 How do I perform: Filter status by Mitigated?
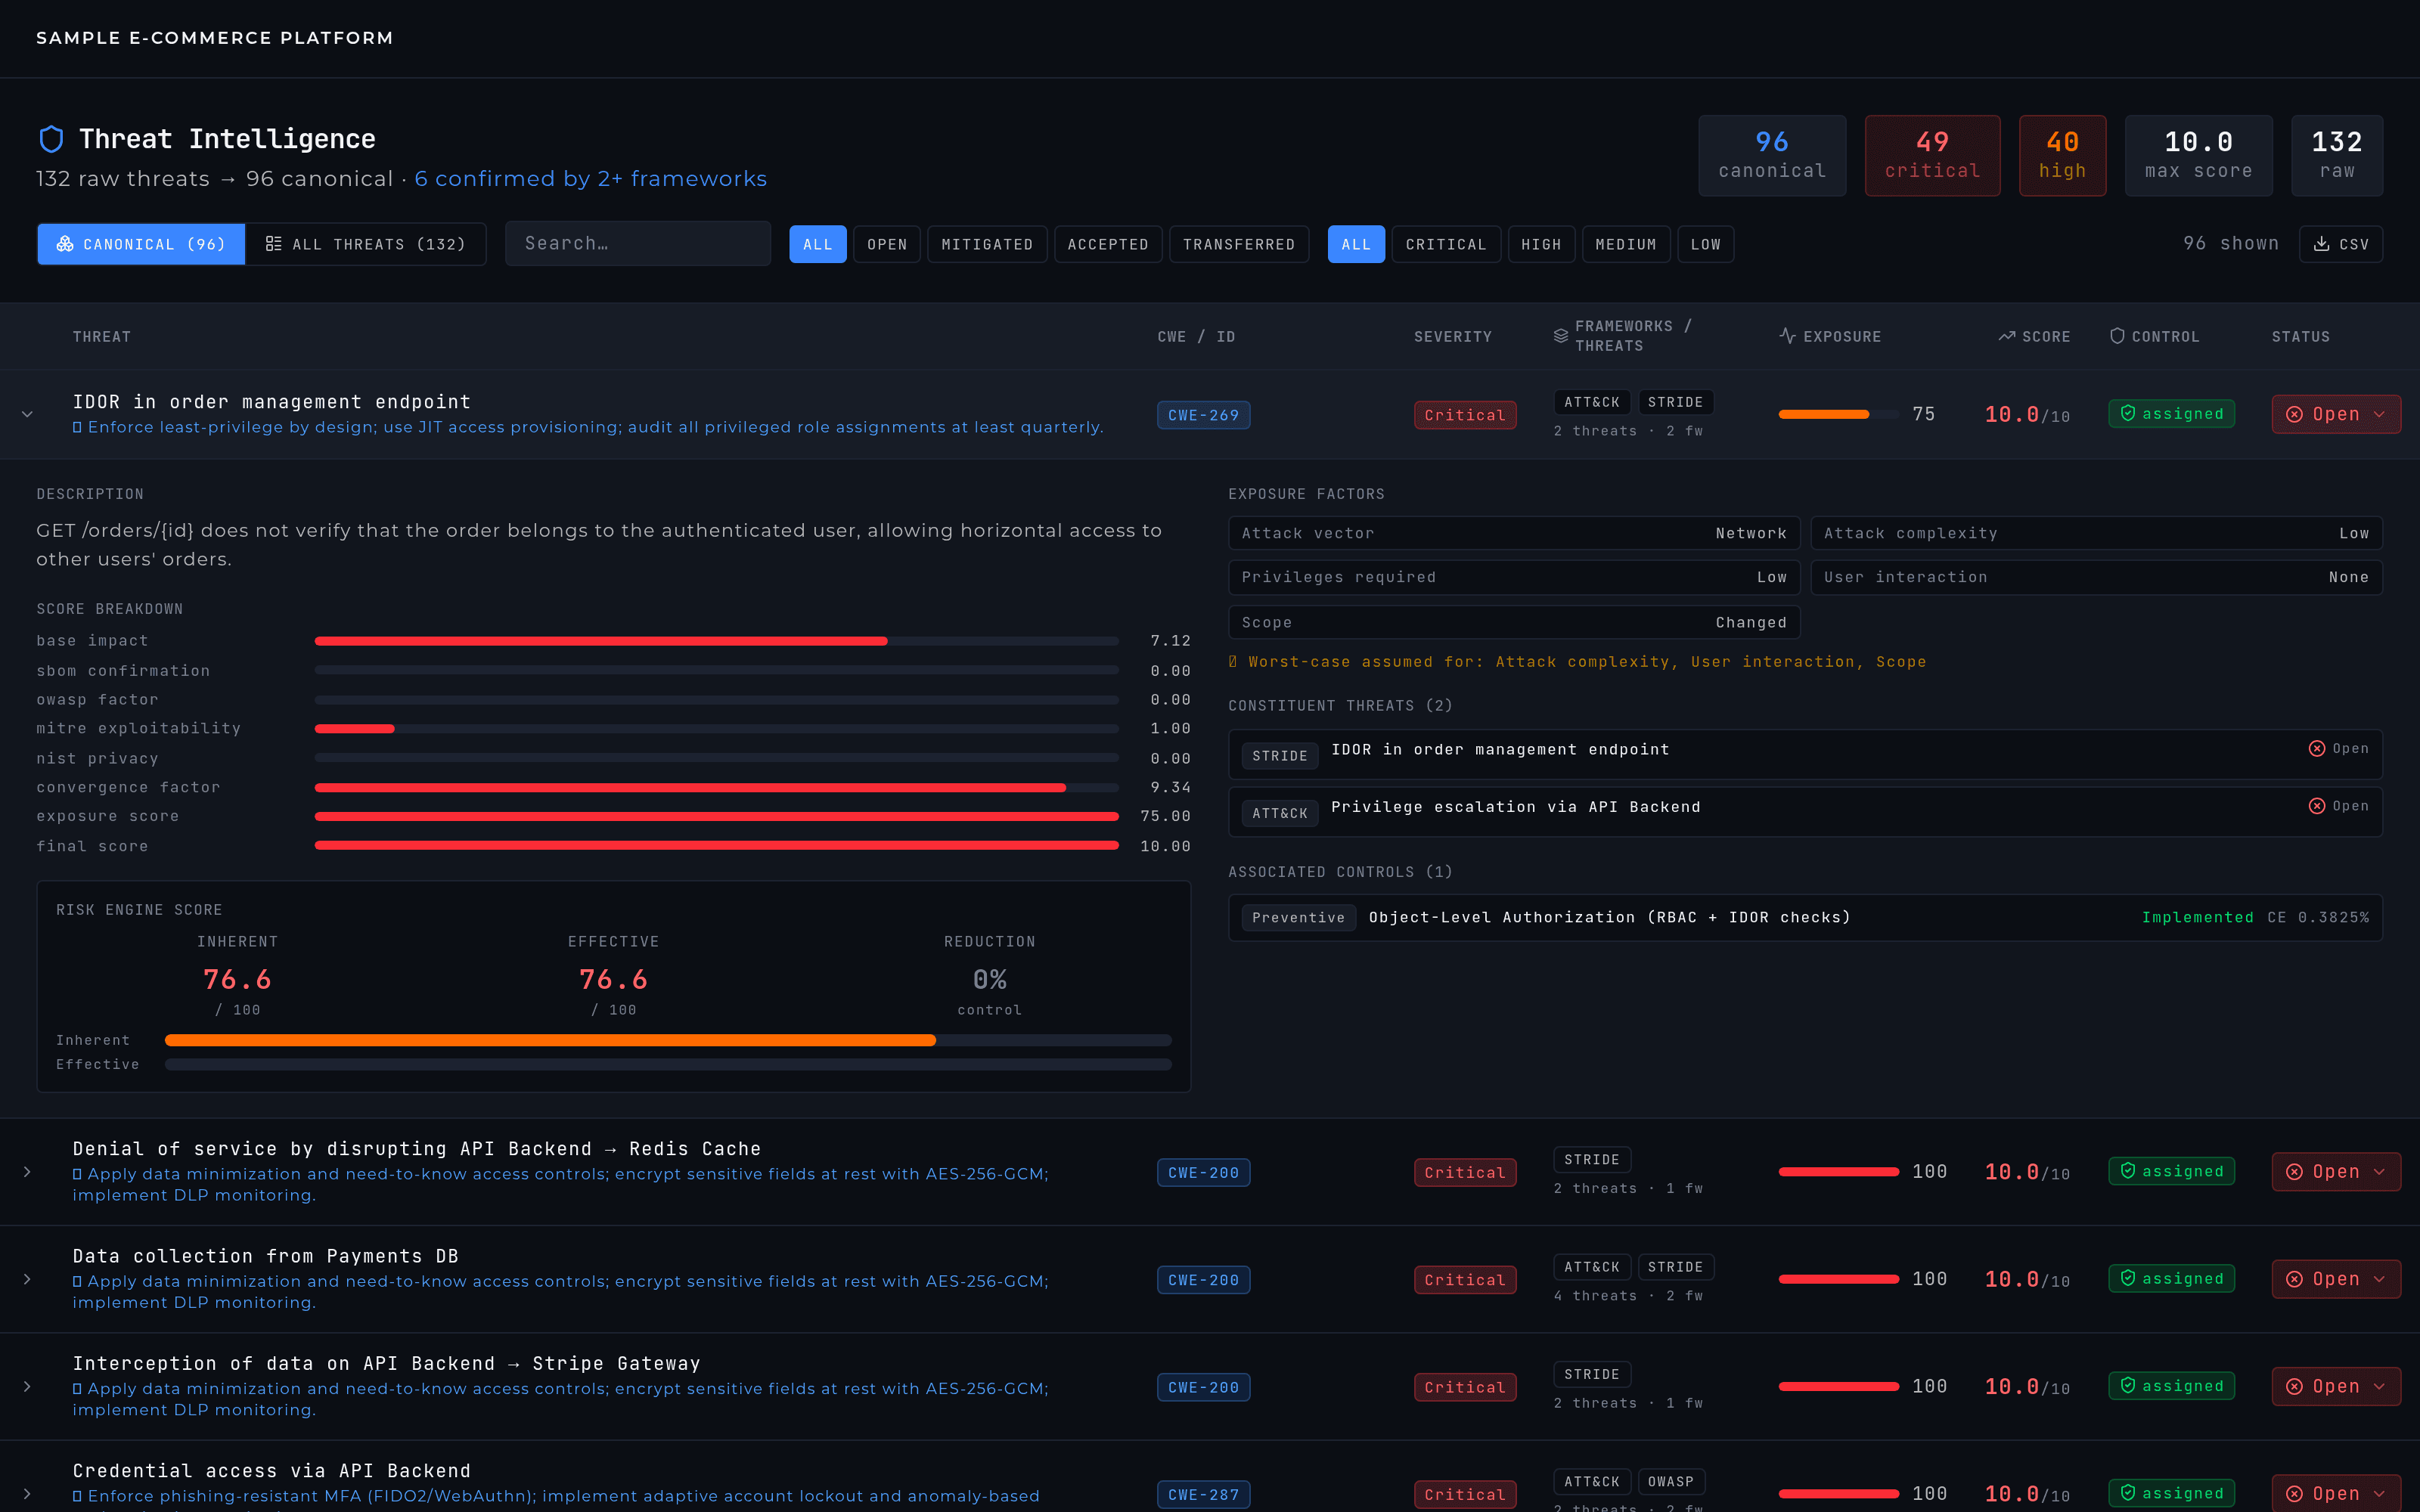click(987, 244)
